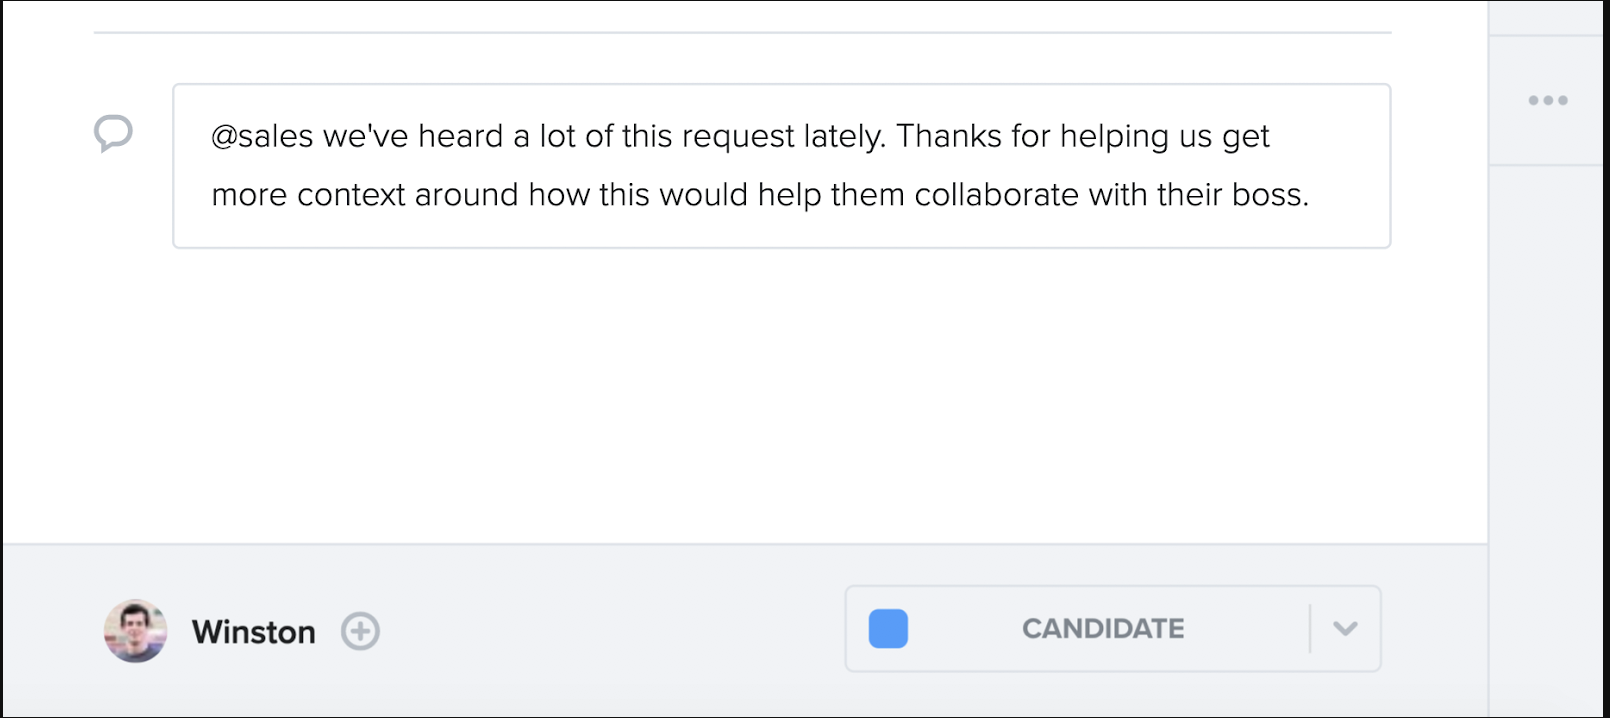1610x718 pixels.
Task: Click the CANDIDATE status label text
Action: (x=1103, y=629)
